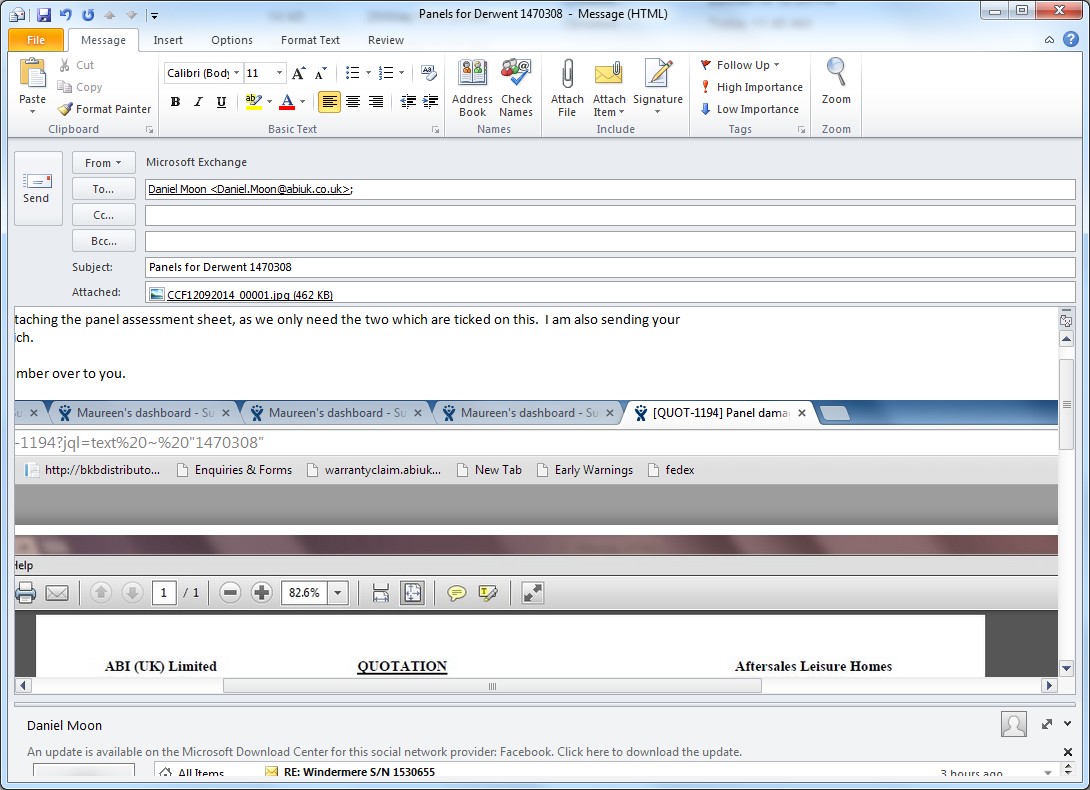Click the Subject input field

point(610,267)
